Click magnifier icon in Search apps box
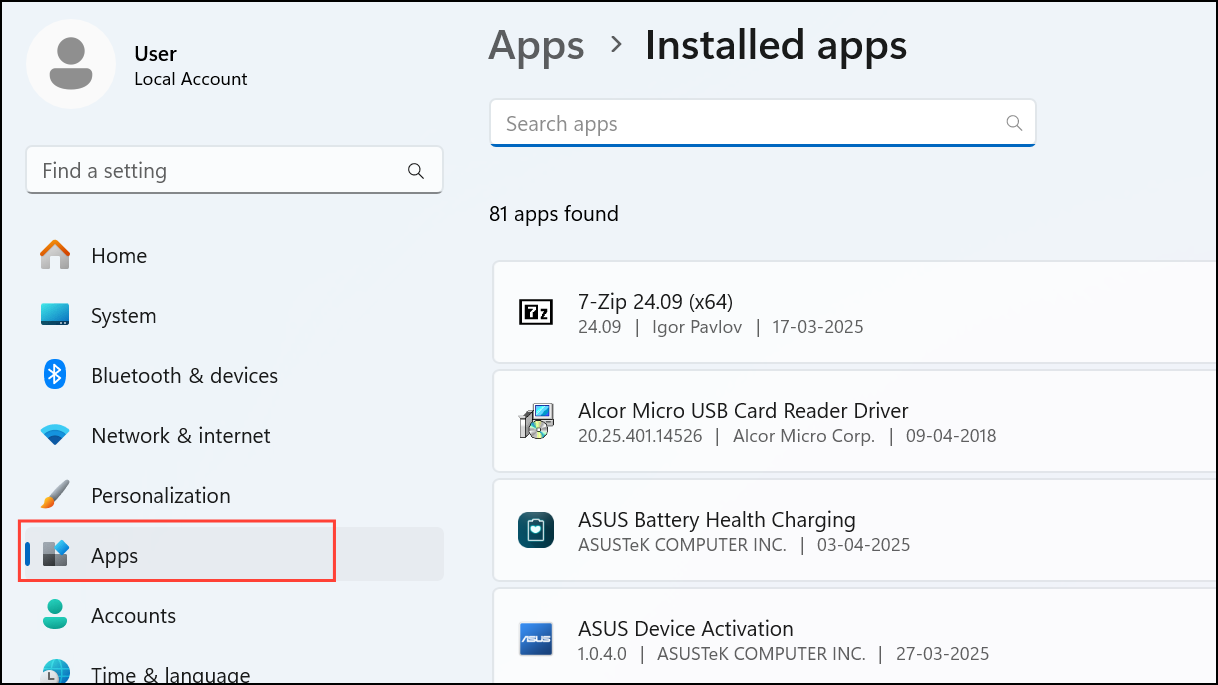This screenshot has width=1218, height=685. tap(1014, 123)
